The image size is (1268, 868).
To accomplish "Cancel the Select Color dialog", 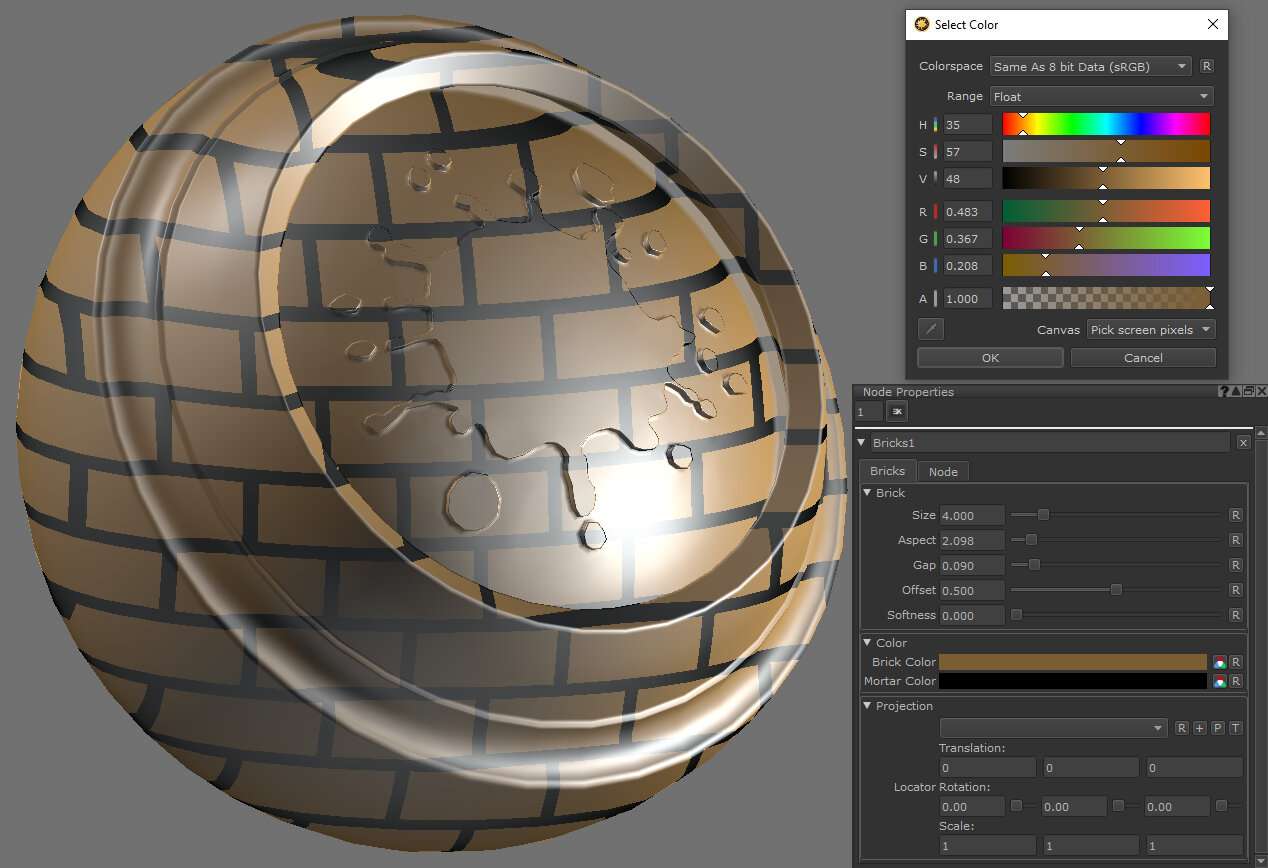I will coord(1143,358).
